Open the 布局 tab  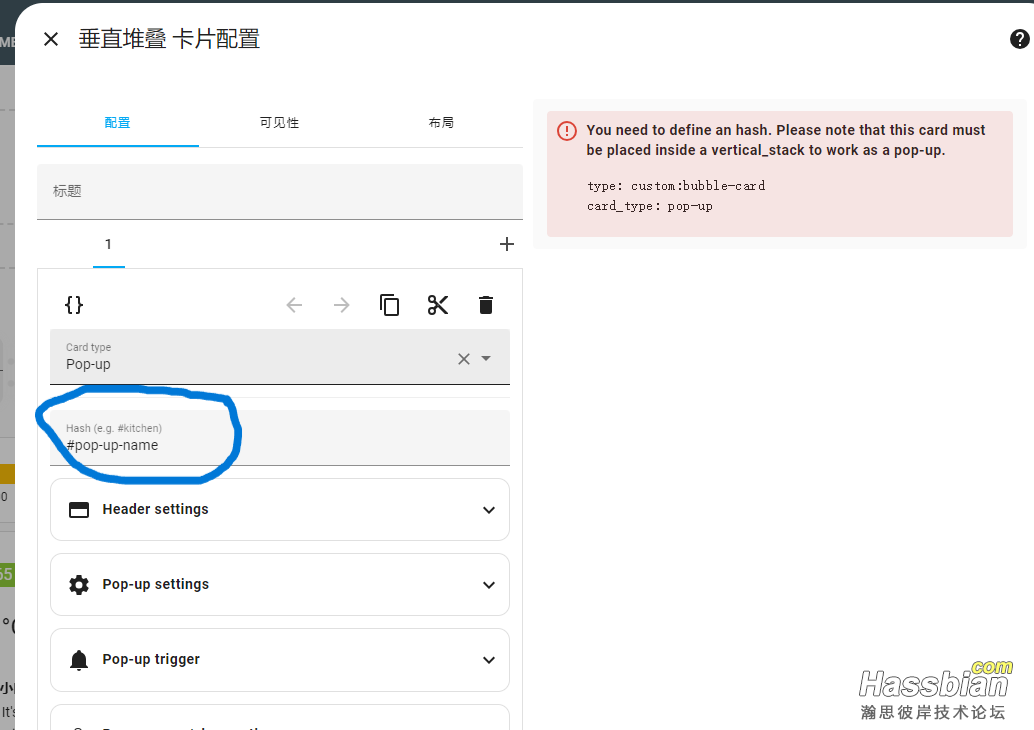(441, 123)
